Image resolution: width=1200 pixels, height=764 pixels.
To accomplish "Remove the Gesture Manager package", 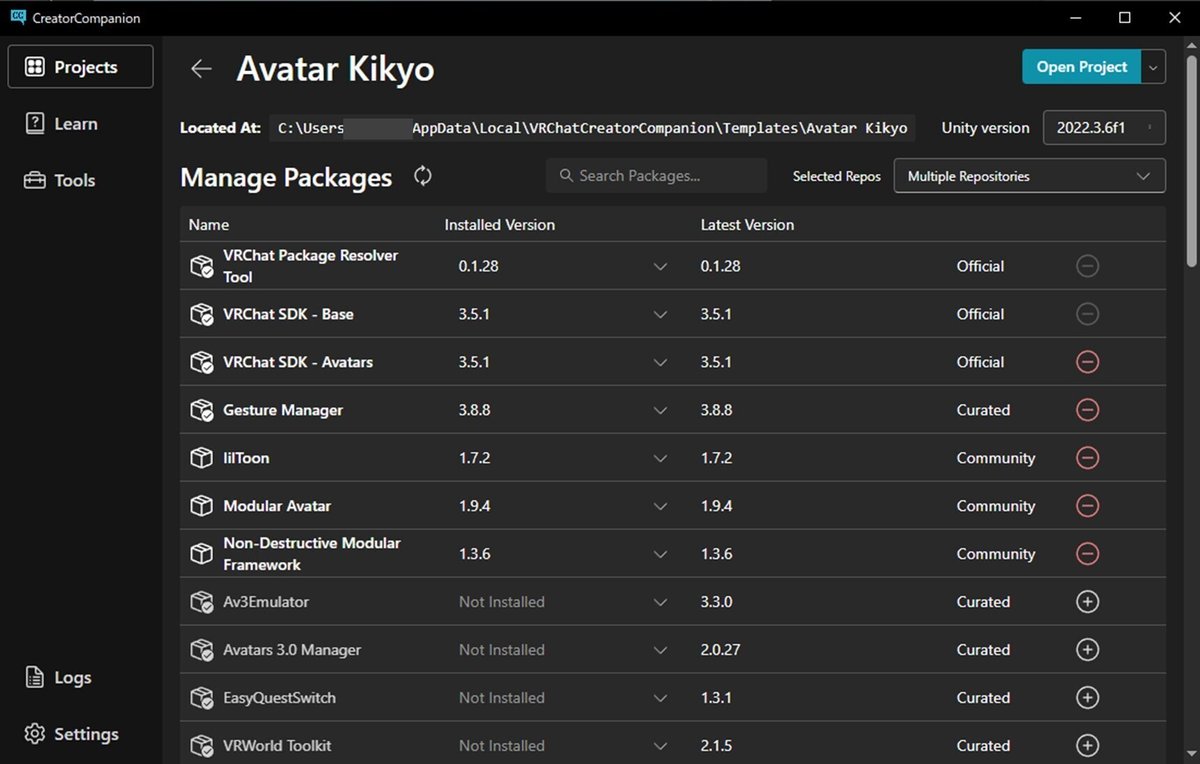I will [x=1087, y=410].
